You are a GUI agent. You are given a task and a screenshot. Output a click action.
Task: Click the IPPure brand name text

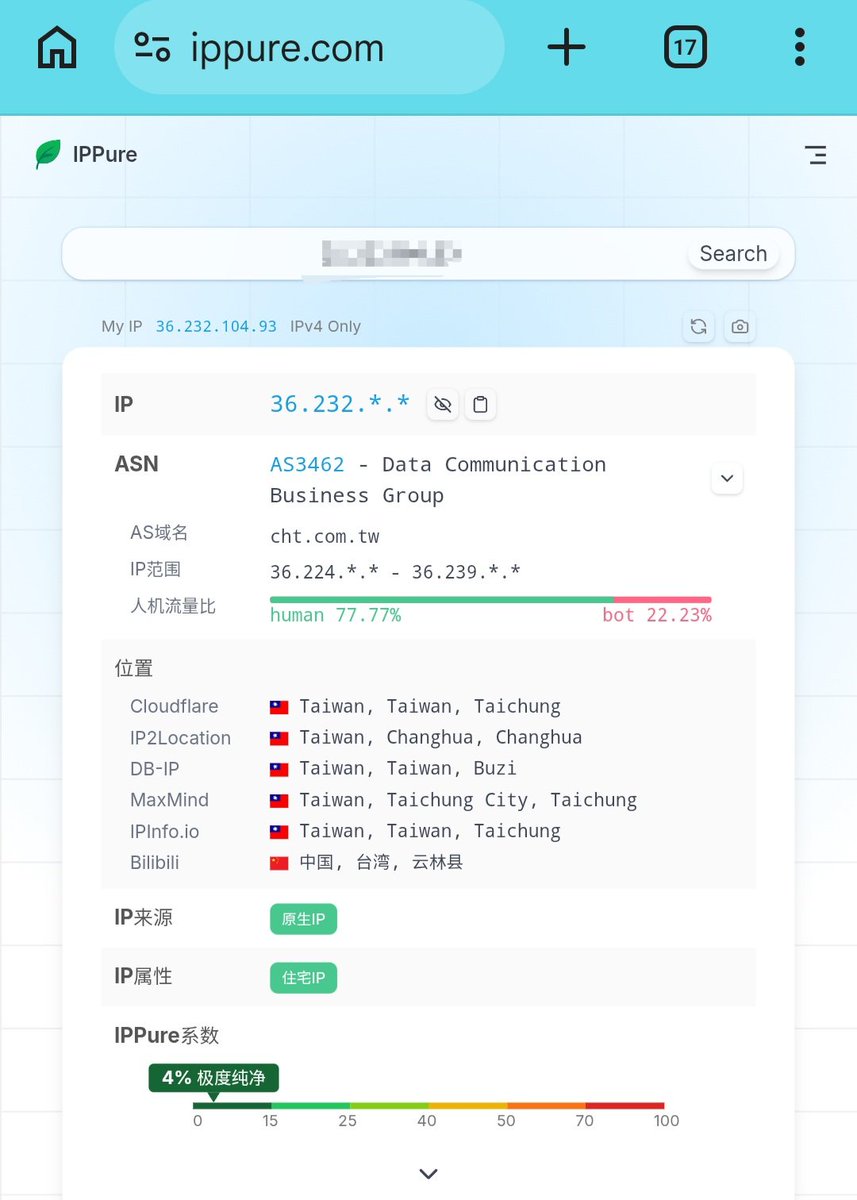click(105, 154)
